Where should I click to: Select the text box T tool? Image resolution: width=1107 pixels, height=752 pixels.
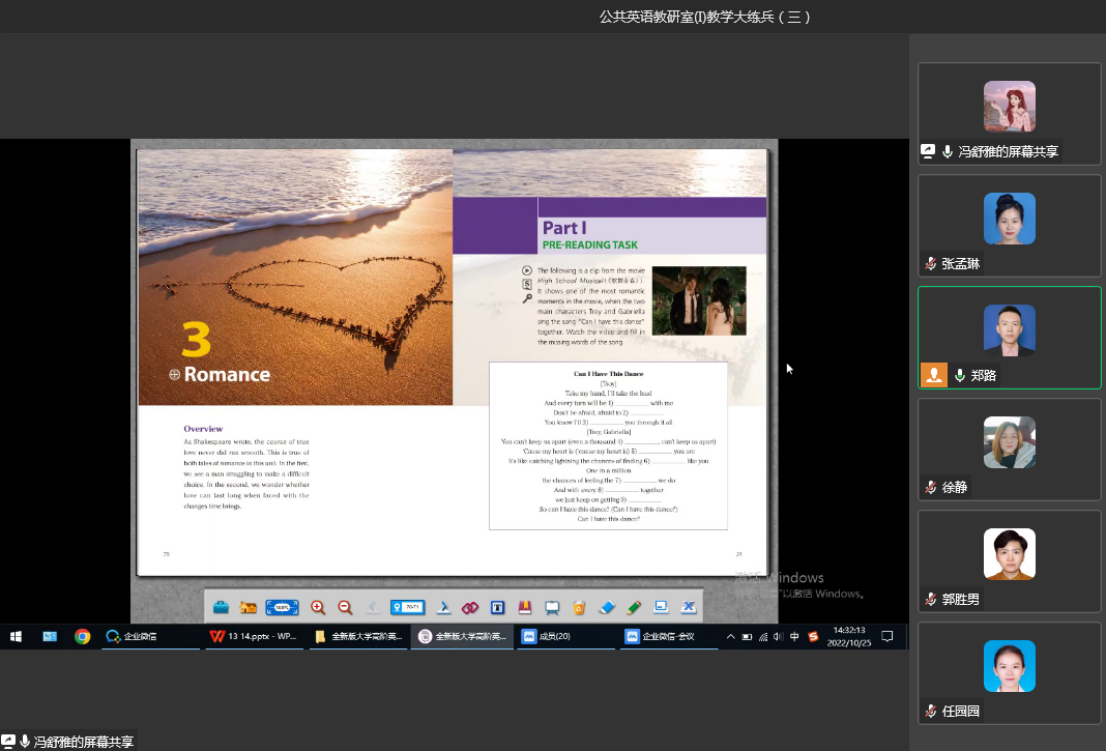click(x=497, y=607)
